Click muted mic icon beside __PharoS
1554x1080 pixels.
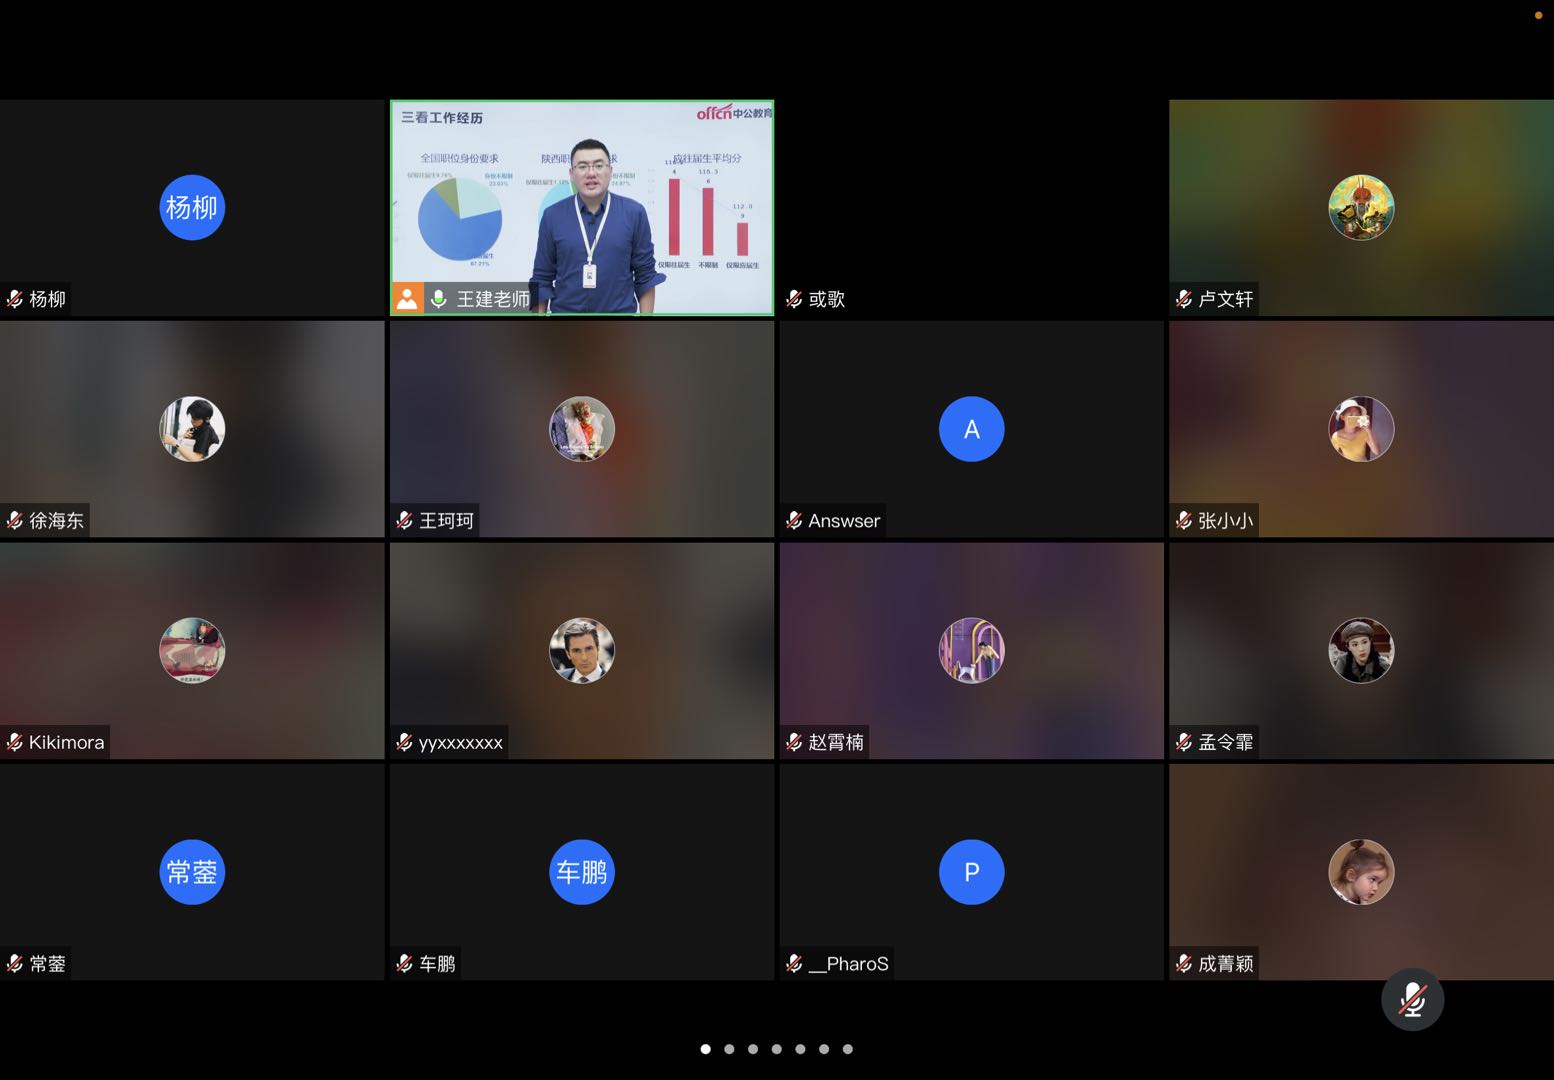(x=794, y=964)
